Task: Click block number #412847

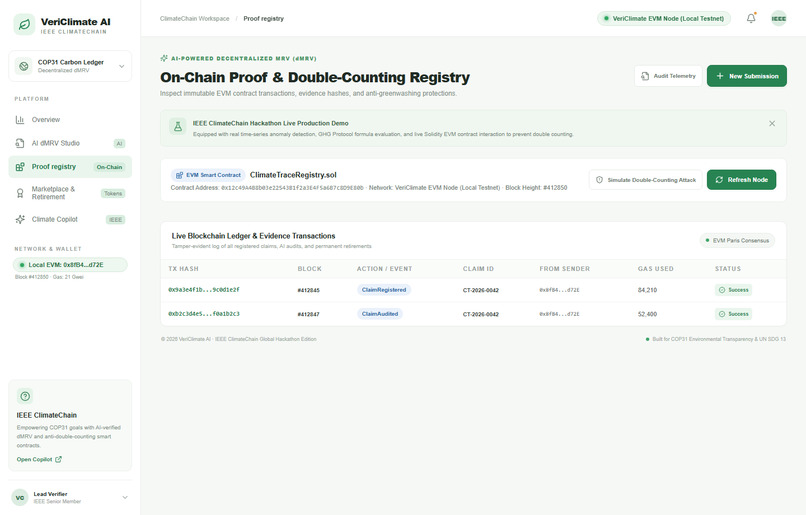Action: [x=308, y=314]
